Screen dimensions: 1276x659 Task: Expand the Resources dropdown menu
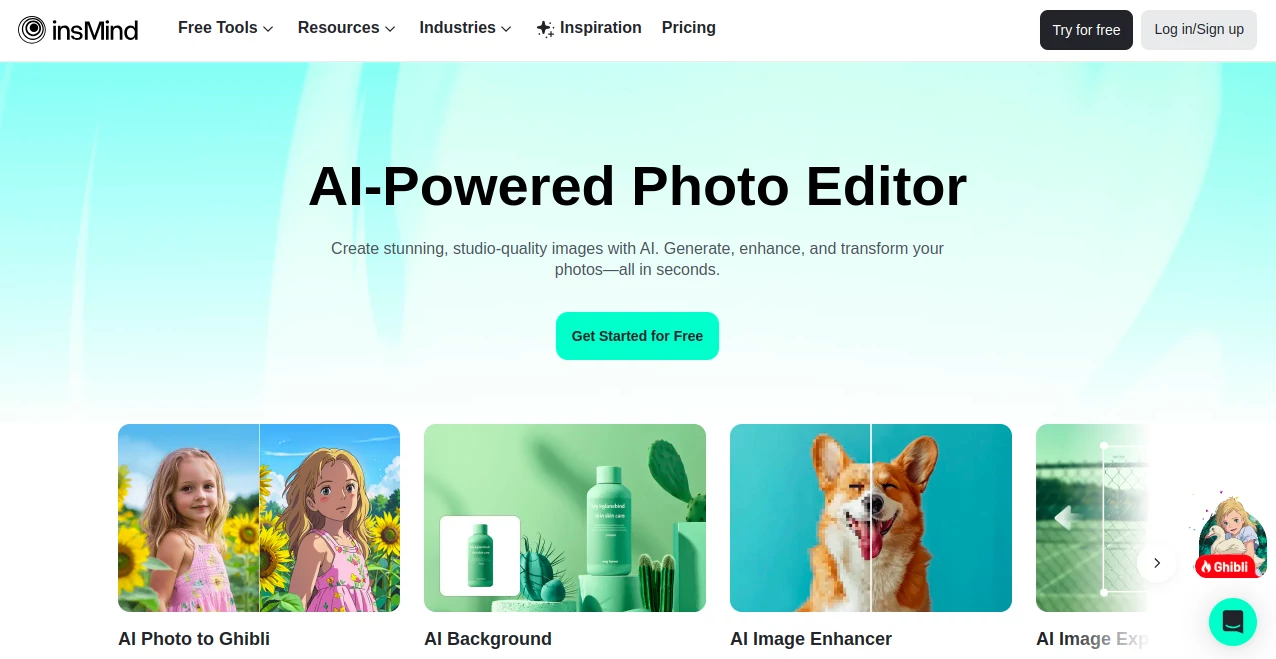pyautogui.click(x=347, y=28)
